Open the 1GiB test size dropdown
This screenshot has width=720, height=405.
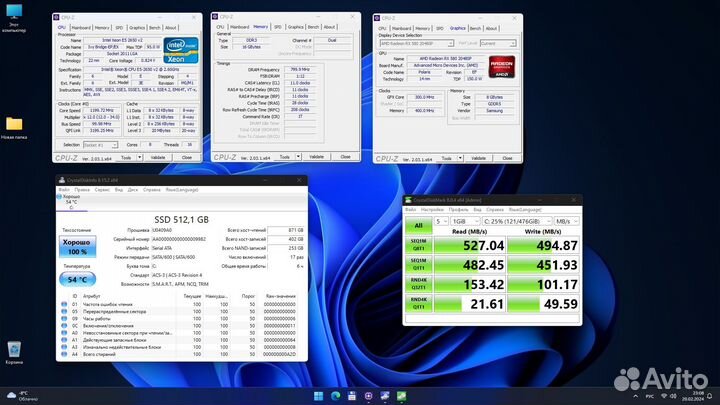click(466, 221)
